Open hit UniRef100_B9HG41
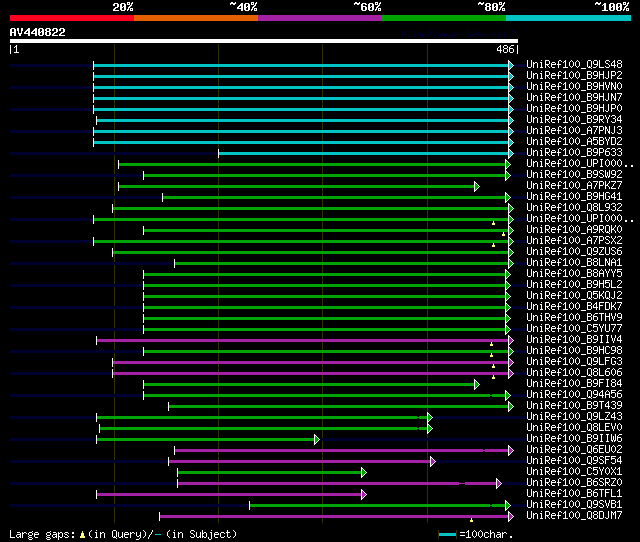 [x=574, y=196]
